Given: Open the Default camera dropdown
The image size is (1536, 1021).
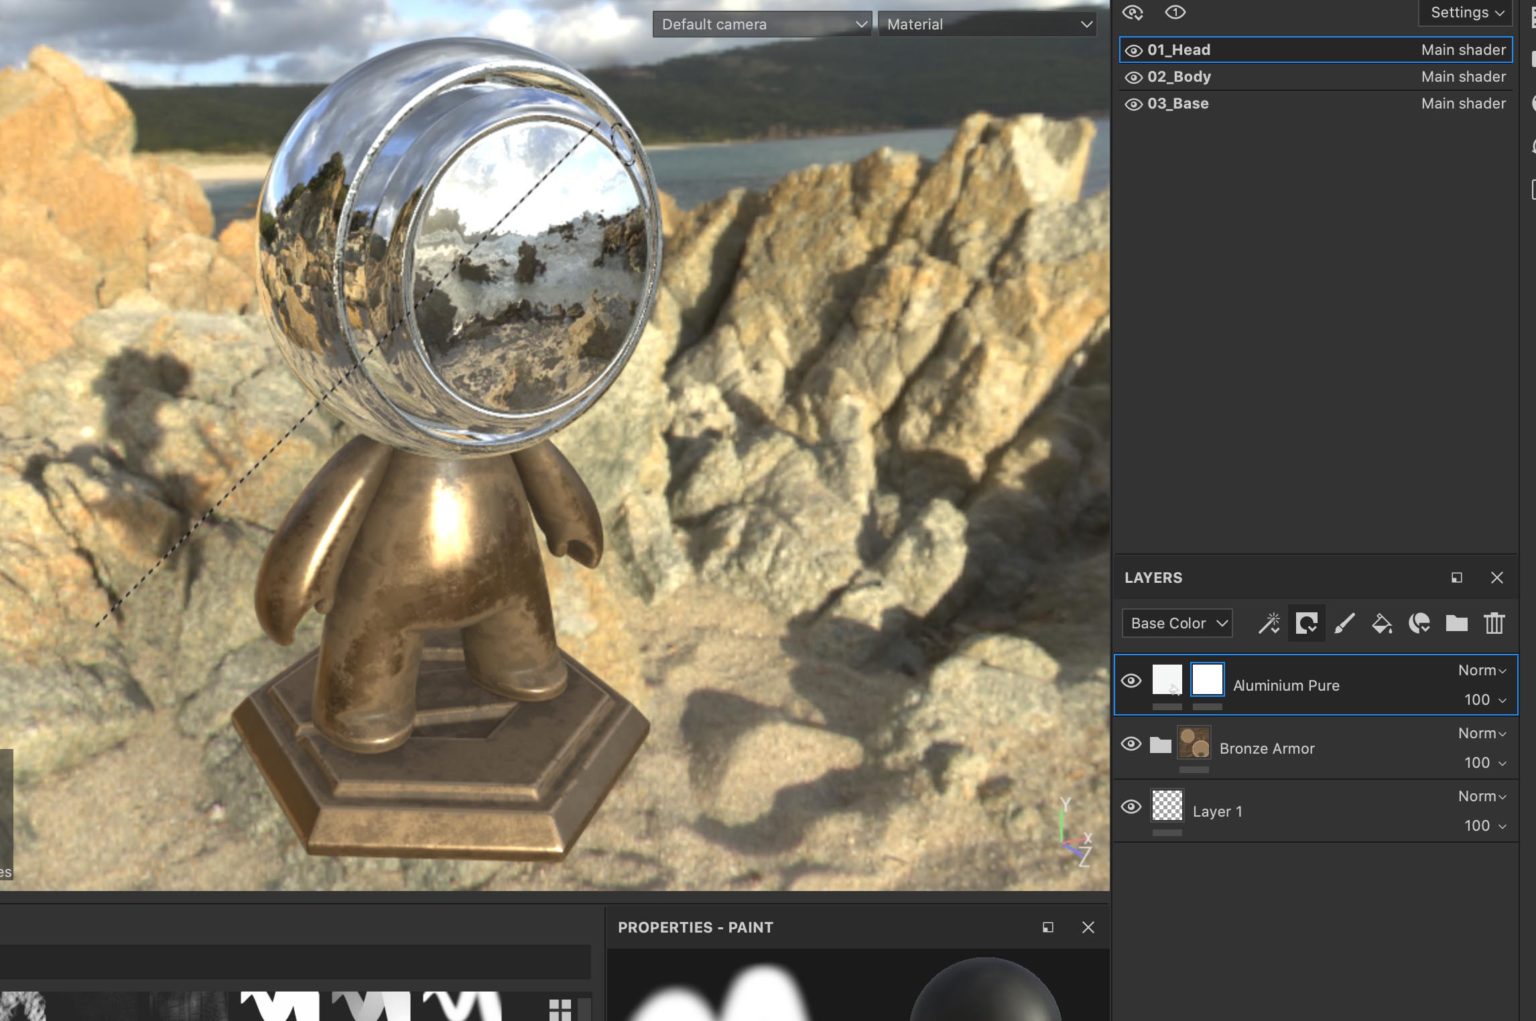Looking at the screenshot, I should coord(762,24).
